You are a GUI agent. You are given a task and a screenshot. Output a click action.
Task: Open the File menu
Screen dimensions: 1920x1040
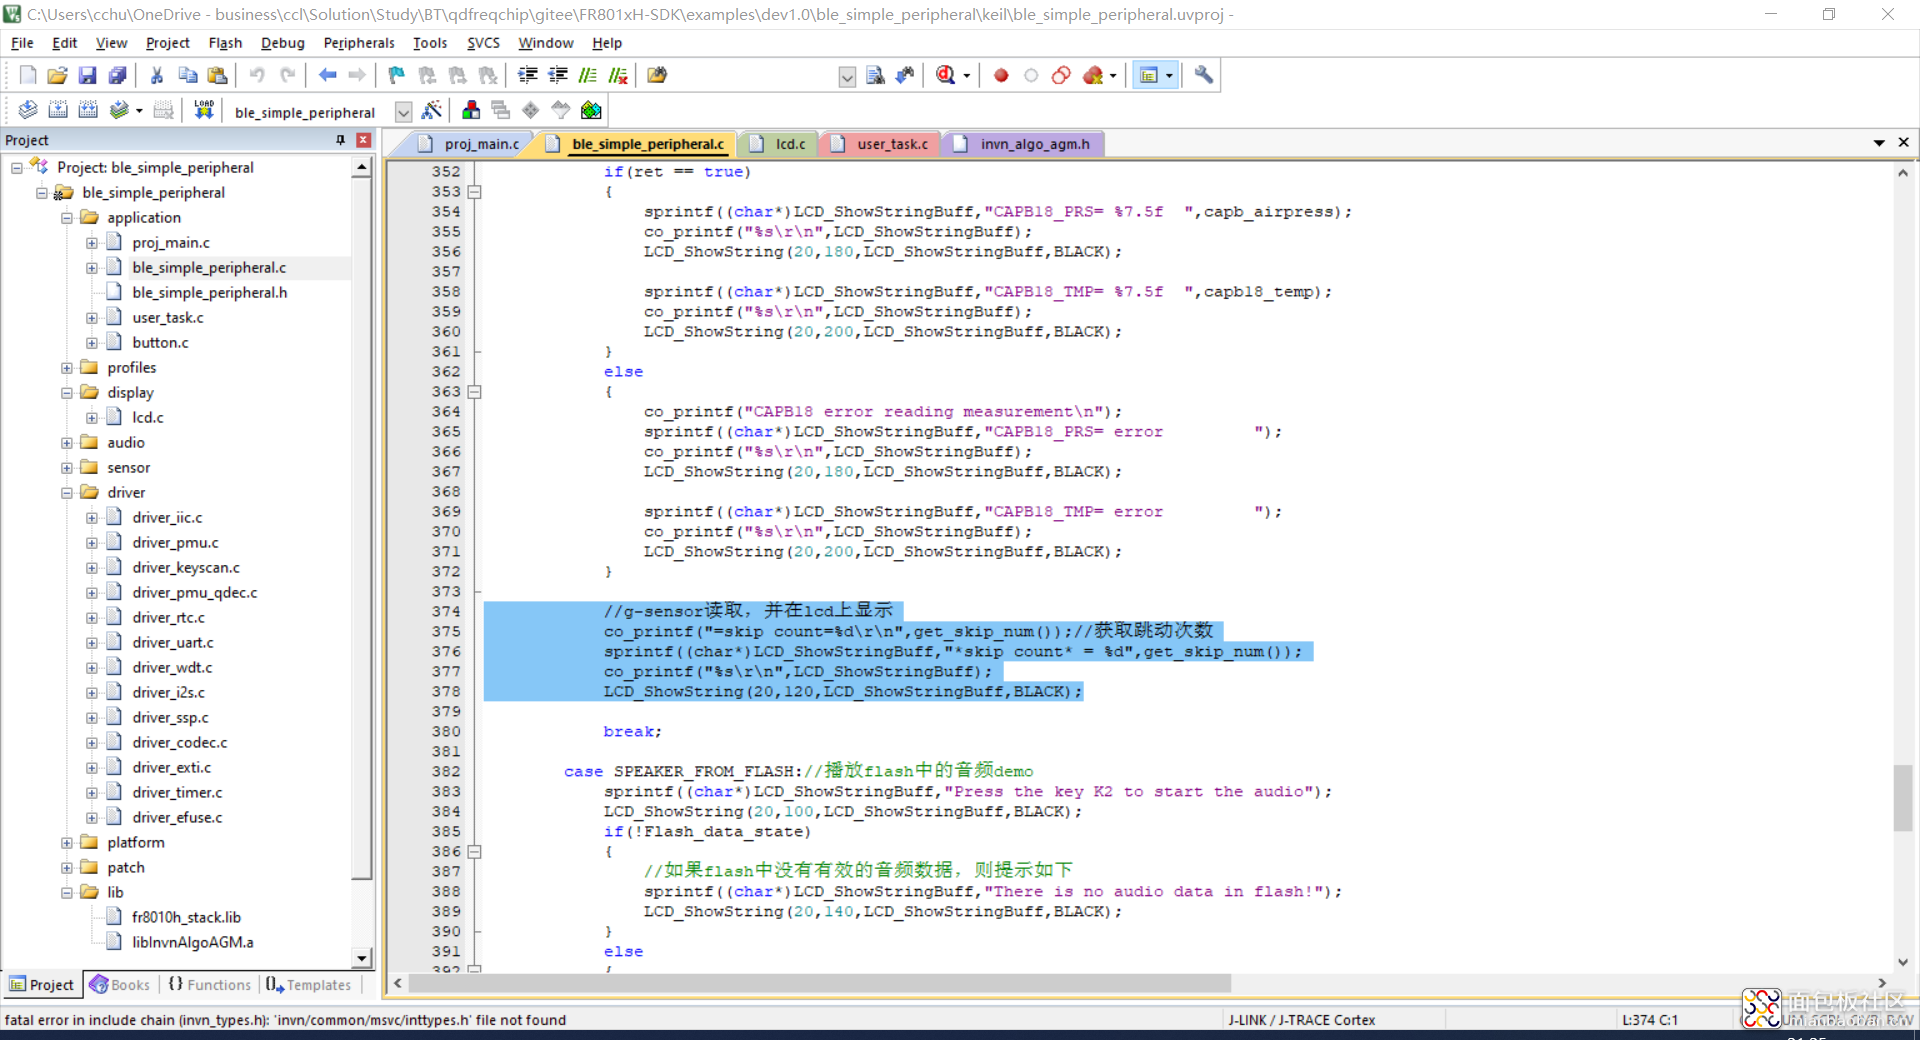pyautogui.click(x=22, y=43)
